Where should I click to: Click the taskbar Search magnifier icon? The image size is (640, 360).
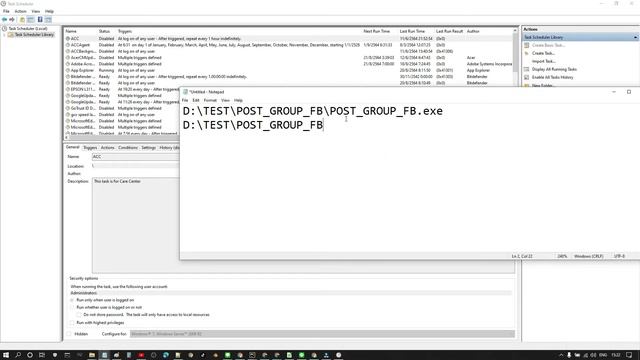[18, 355]
